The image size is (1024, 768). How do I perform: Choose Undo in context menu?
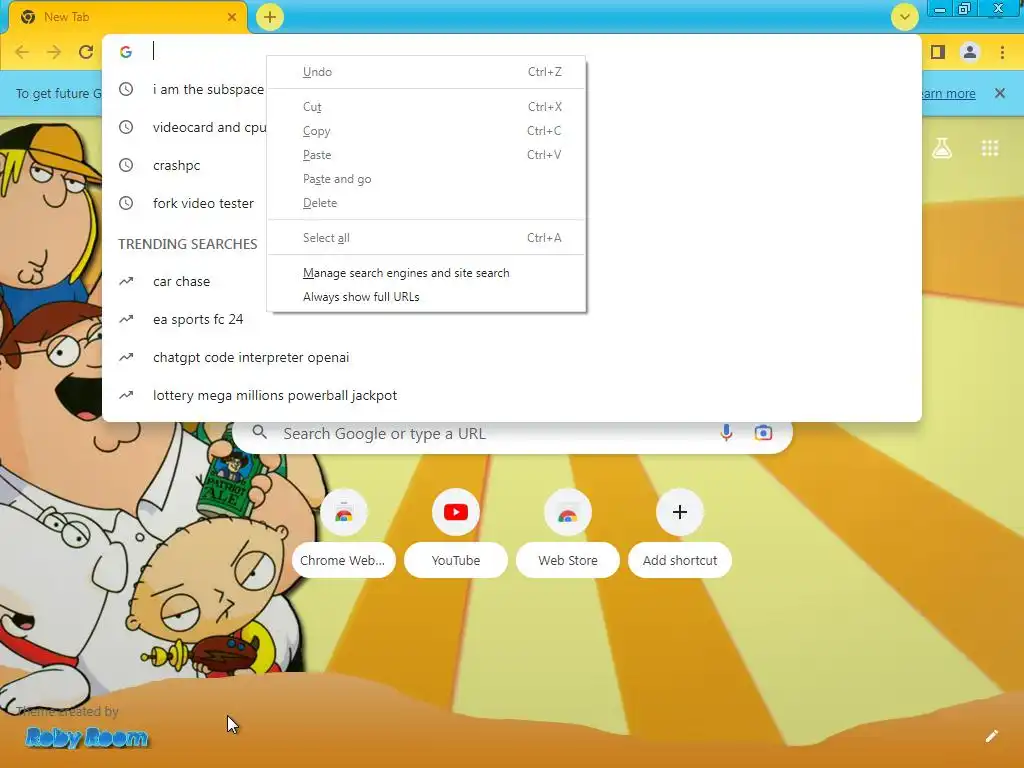426,72
